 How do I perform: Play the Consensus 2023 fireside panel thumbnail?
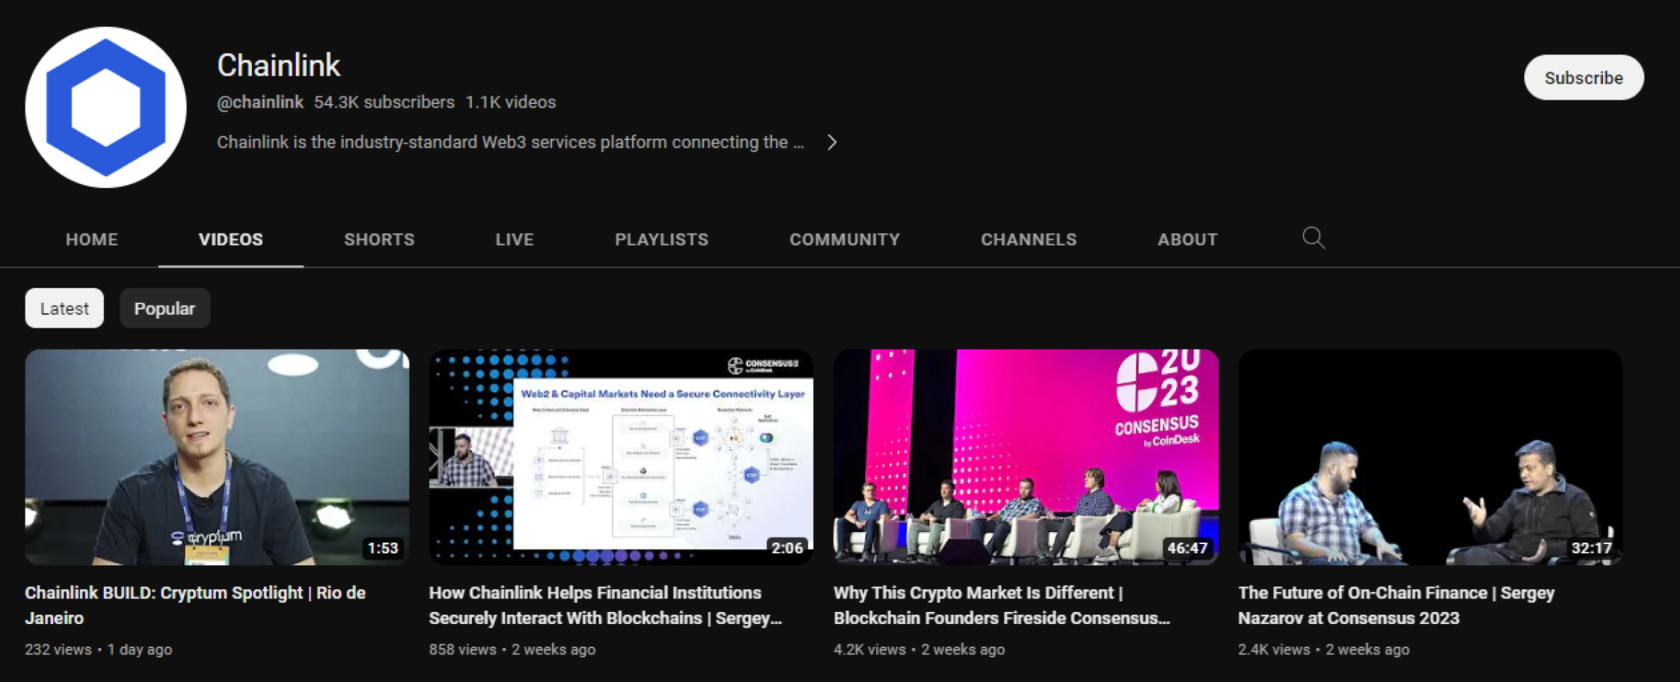point(1026,457)
